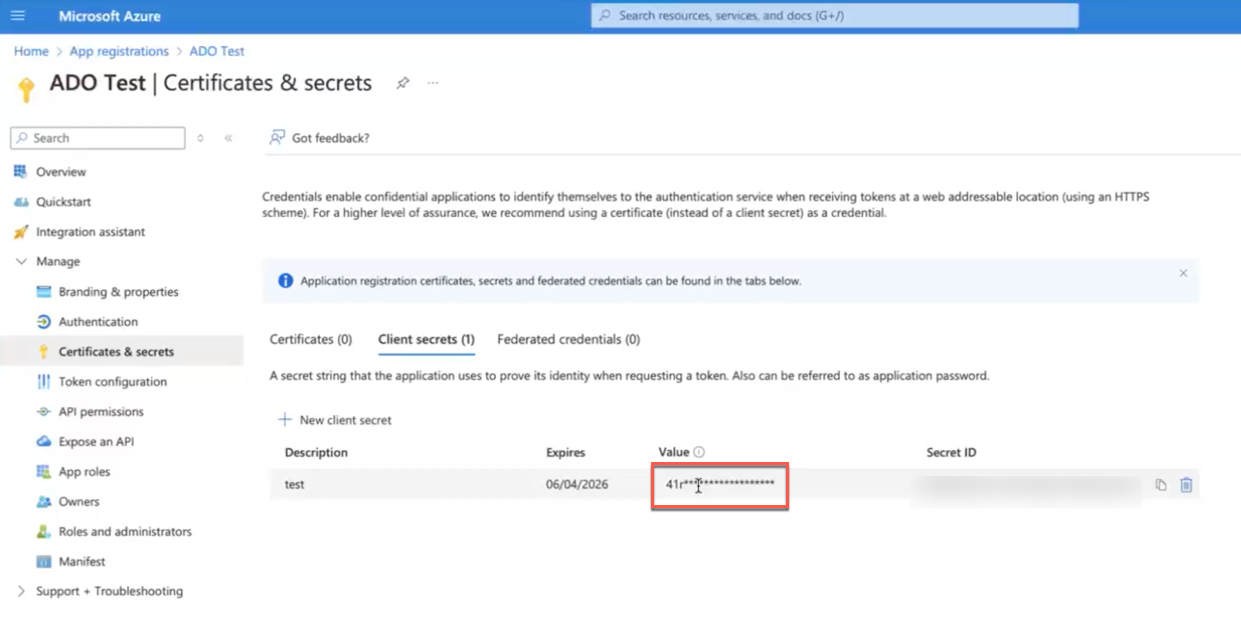
Task: Click the Value column info icon
Action: [x=699, y=452]
